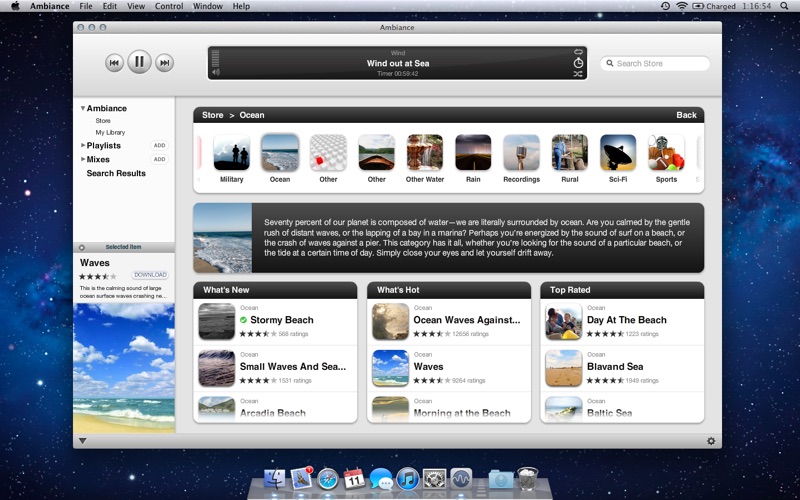Focus the Search Store field
The height and width of the screenshot is (500, 800).
pyautogui.click(x=655, y=63)
